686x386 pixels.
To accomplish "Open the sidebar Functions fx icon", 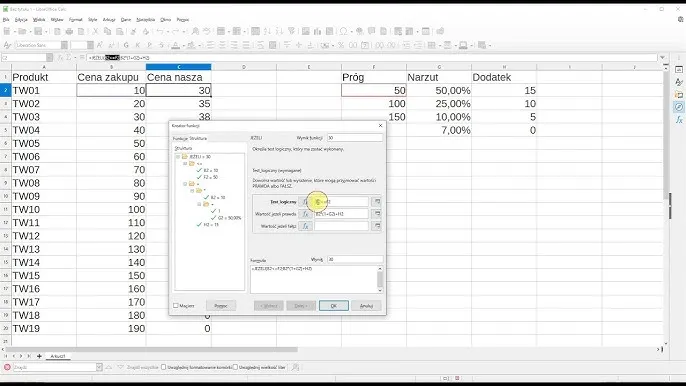I will 679,119.
